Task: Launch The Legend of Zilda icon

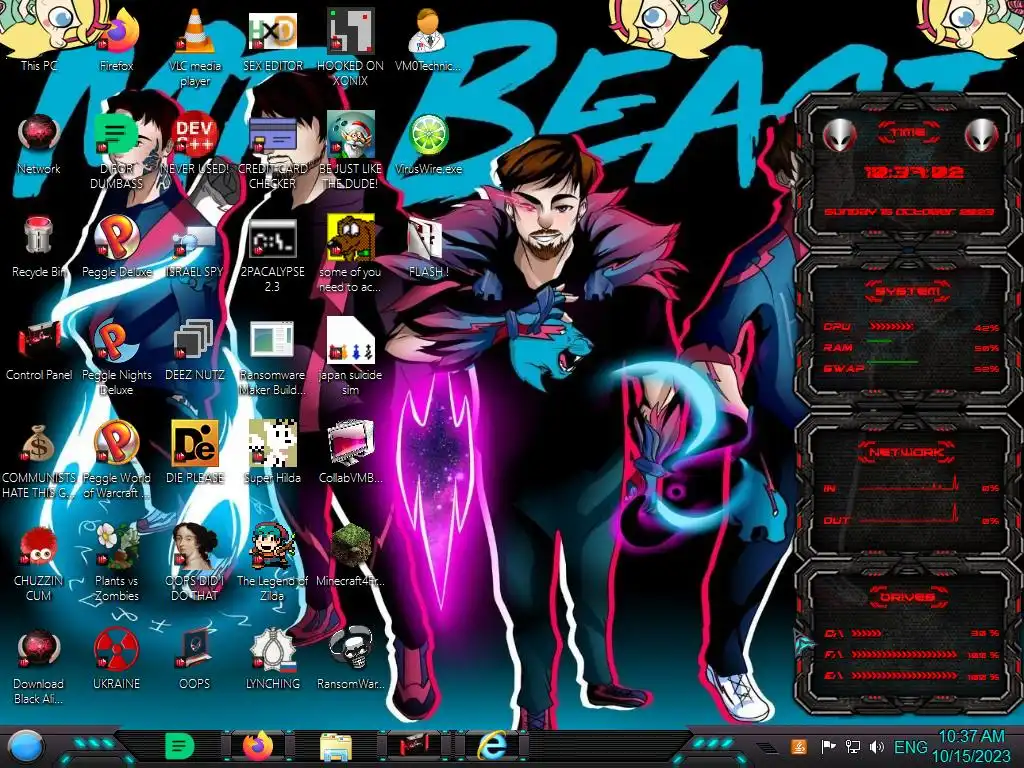Action: pos(272,564)
